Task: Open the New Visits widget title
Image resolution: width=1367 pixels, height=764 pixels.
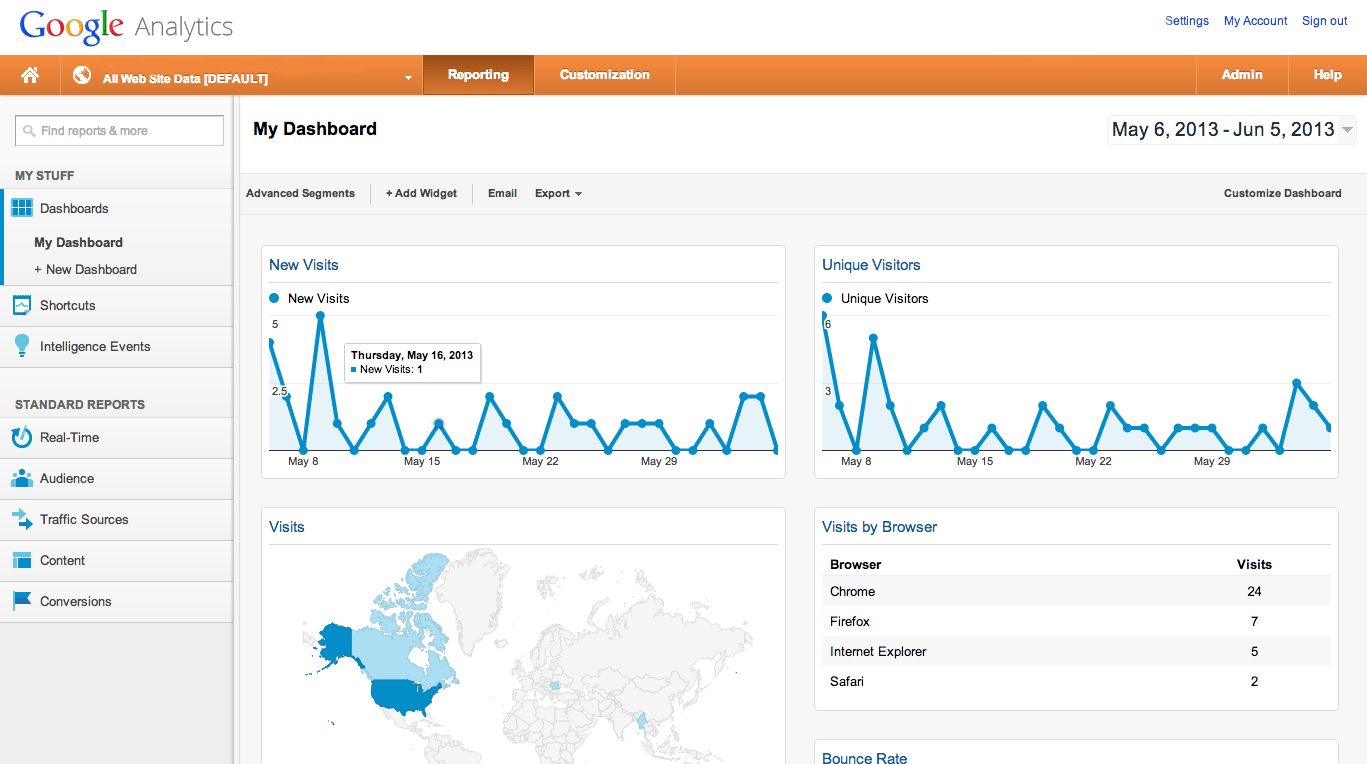Action: point(304,265)
